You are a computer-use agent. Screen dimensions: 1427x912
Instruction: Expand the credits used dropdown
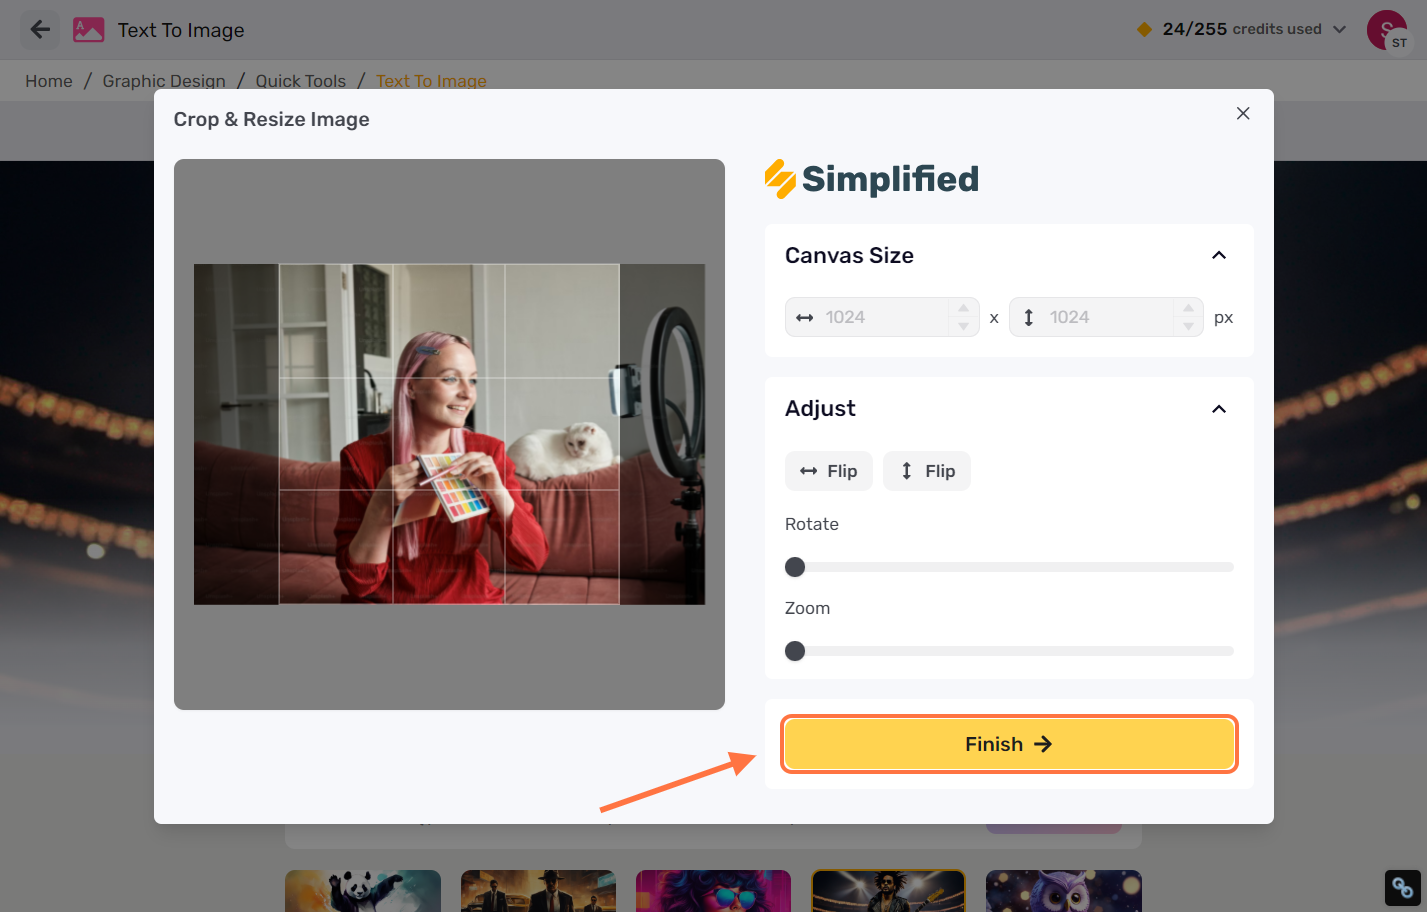click(1340, 29)
